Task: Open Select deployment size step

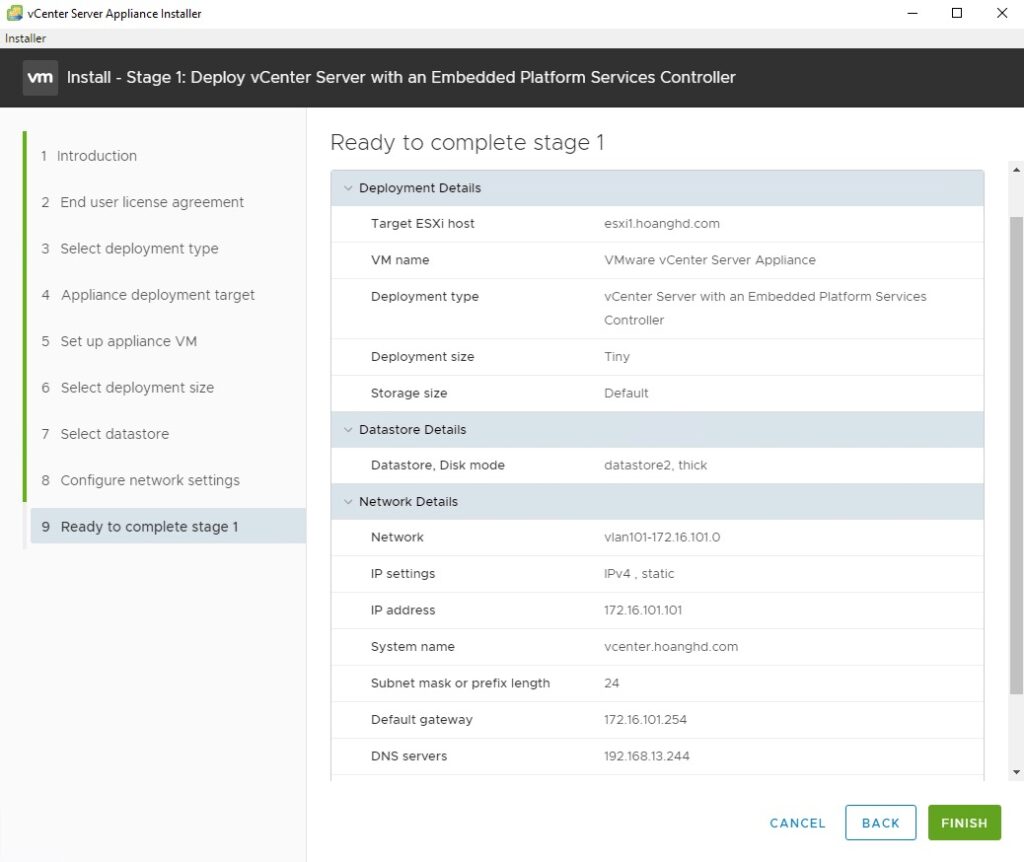Action: tap(127, 388)
